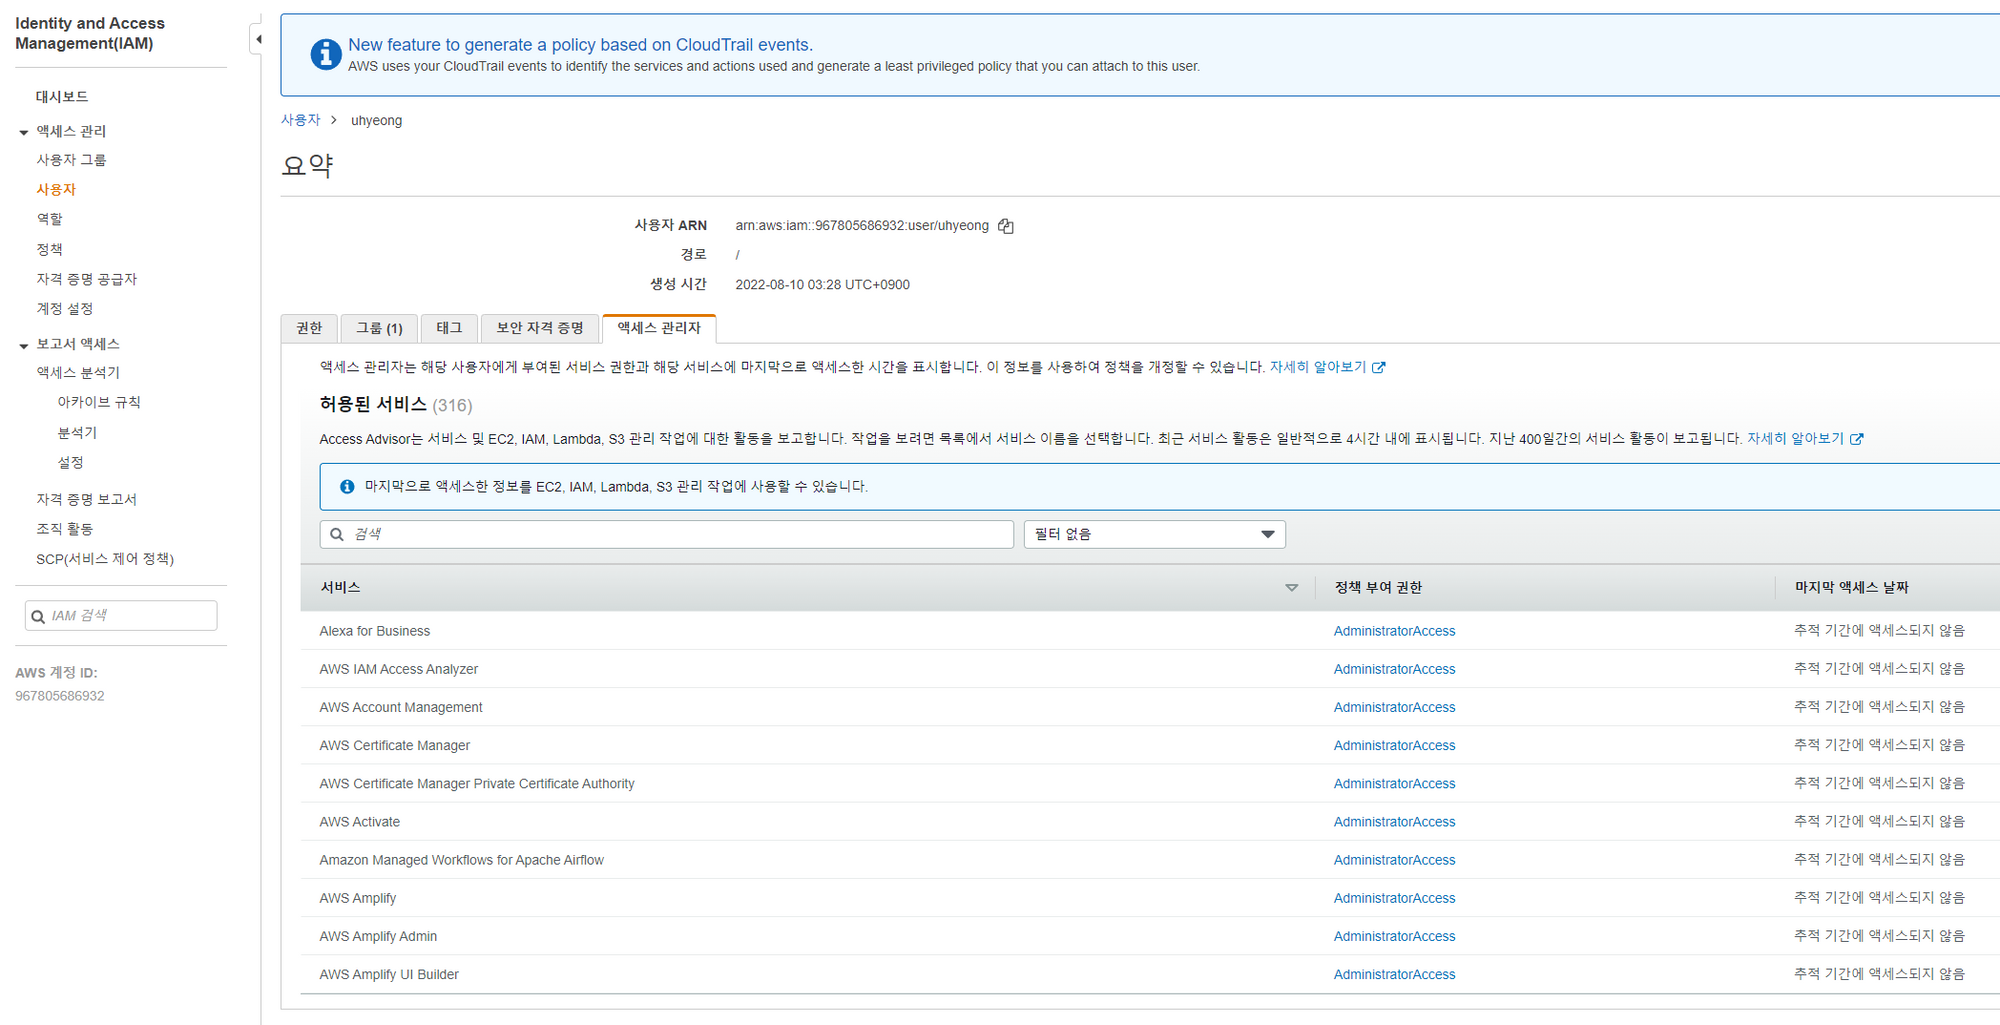Click the magnifier icon in the IAM search box
This screenshot has height=1025, width=2000.
(x=38, y=616)
